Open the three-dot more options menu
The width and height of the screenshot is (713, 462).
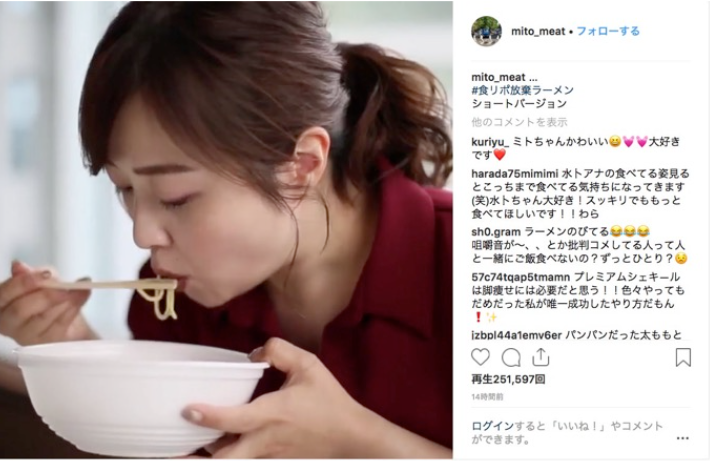683,438
